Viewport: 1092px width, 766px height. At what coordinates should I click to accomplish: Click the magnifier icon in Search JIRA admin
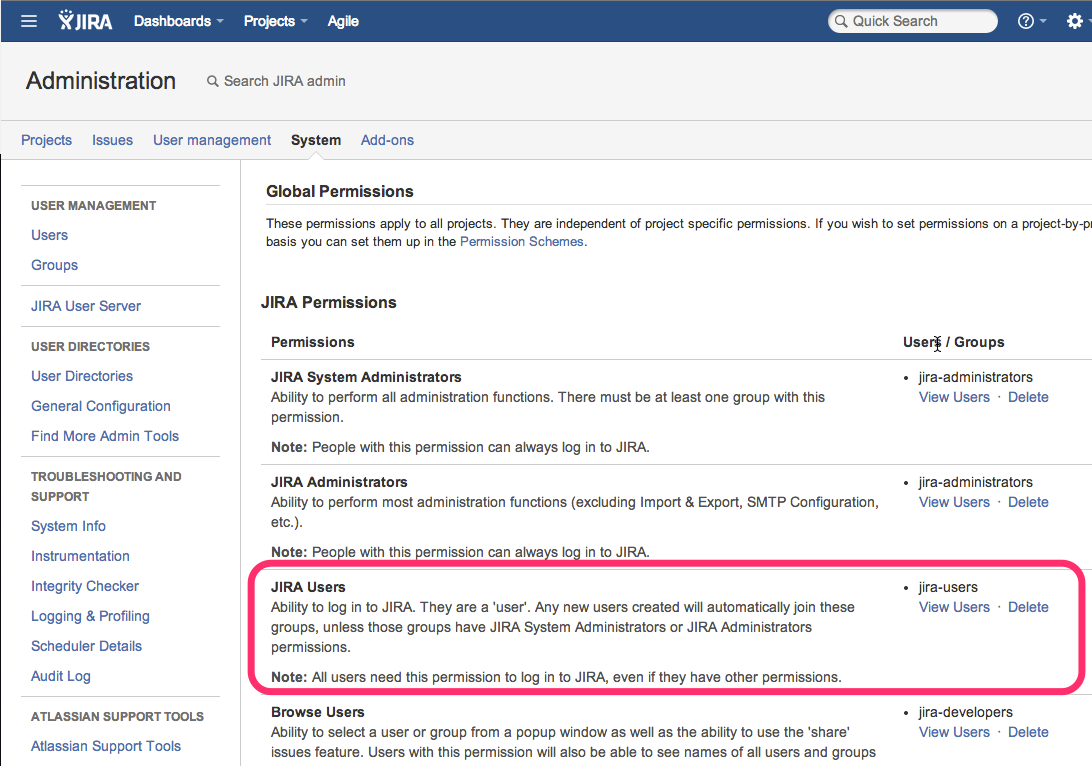point(212,81)
